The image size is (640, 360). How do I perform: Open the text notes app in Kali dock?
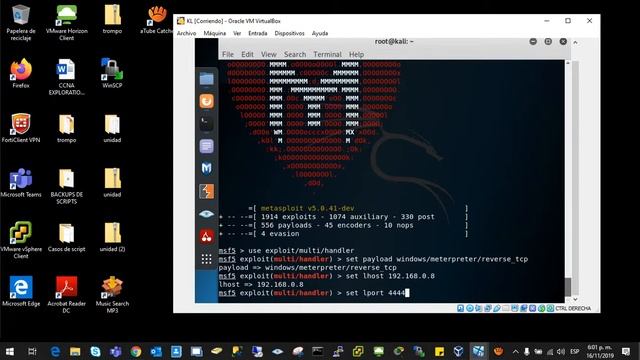click(x=207, y=146)
